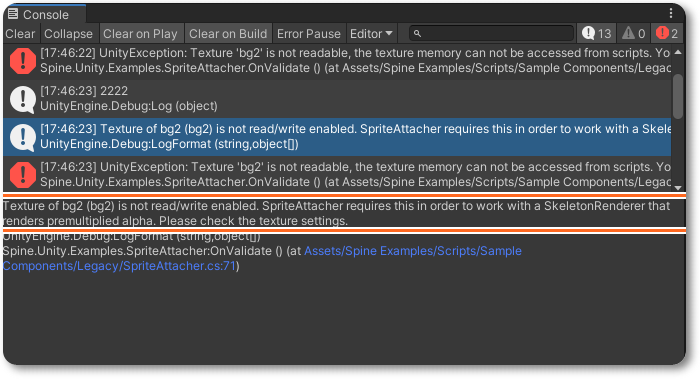700x379 pixels.
Task: Select the 17:46:22 UnityException log entry
Action: (337, 61)
